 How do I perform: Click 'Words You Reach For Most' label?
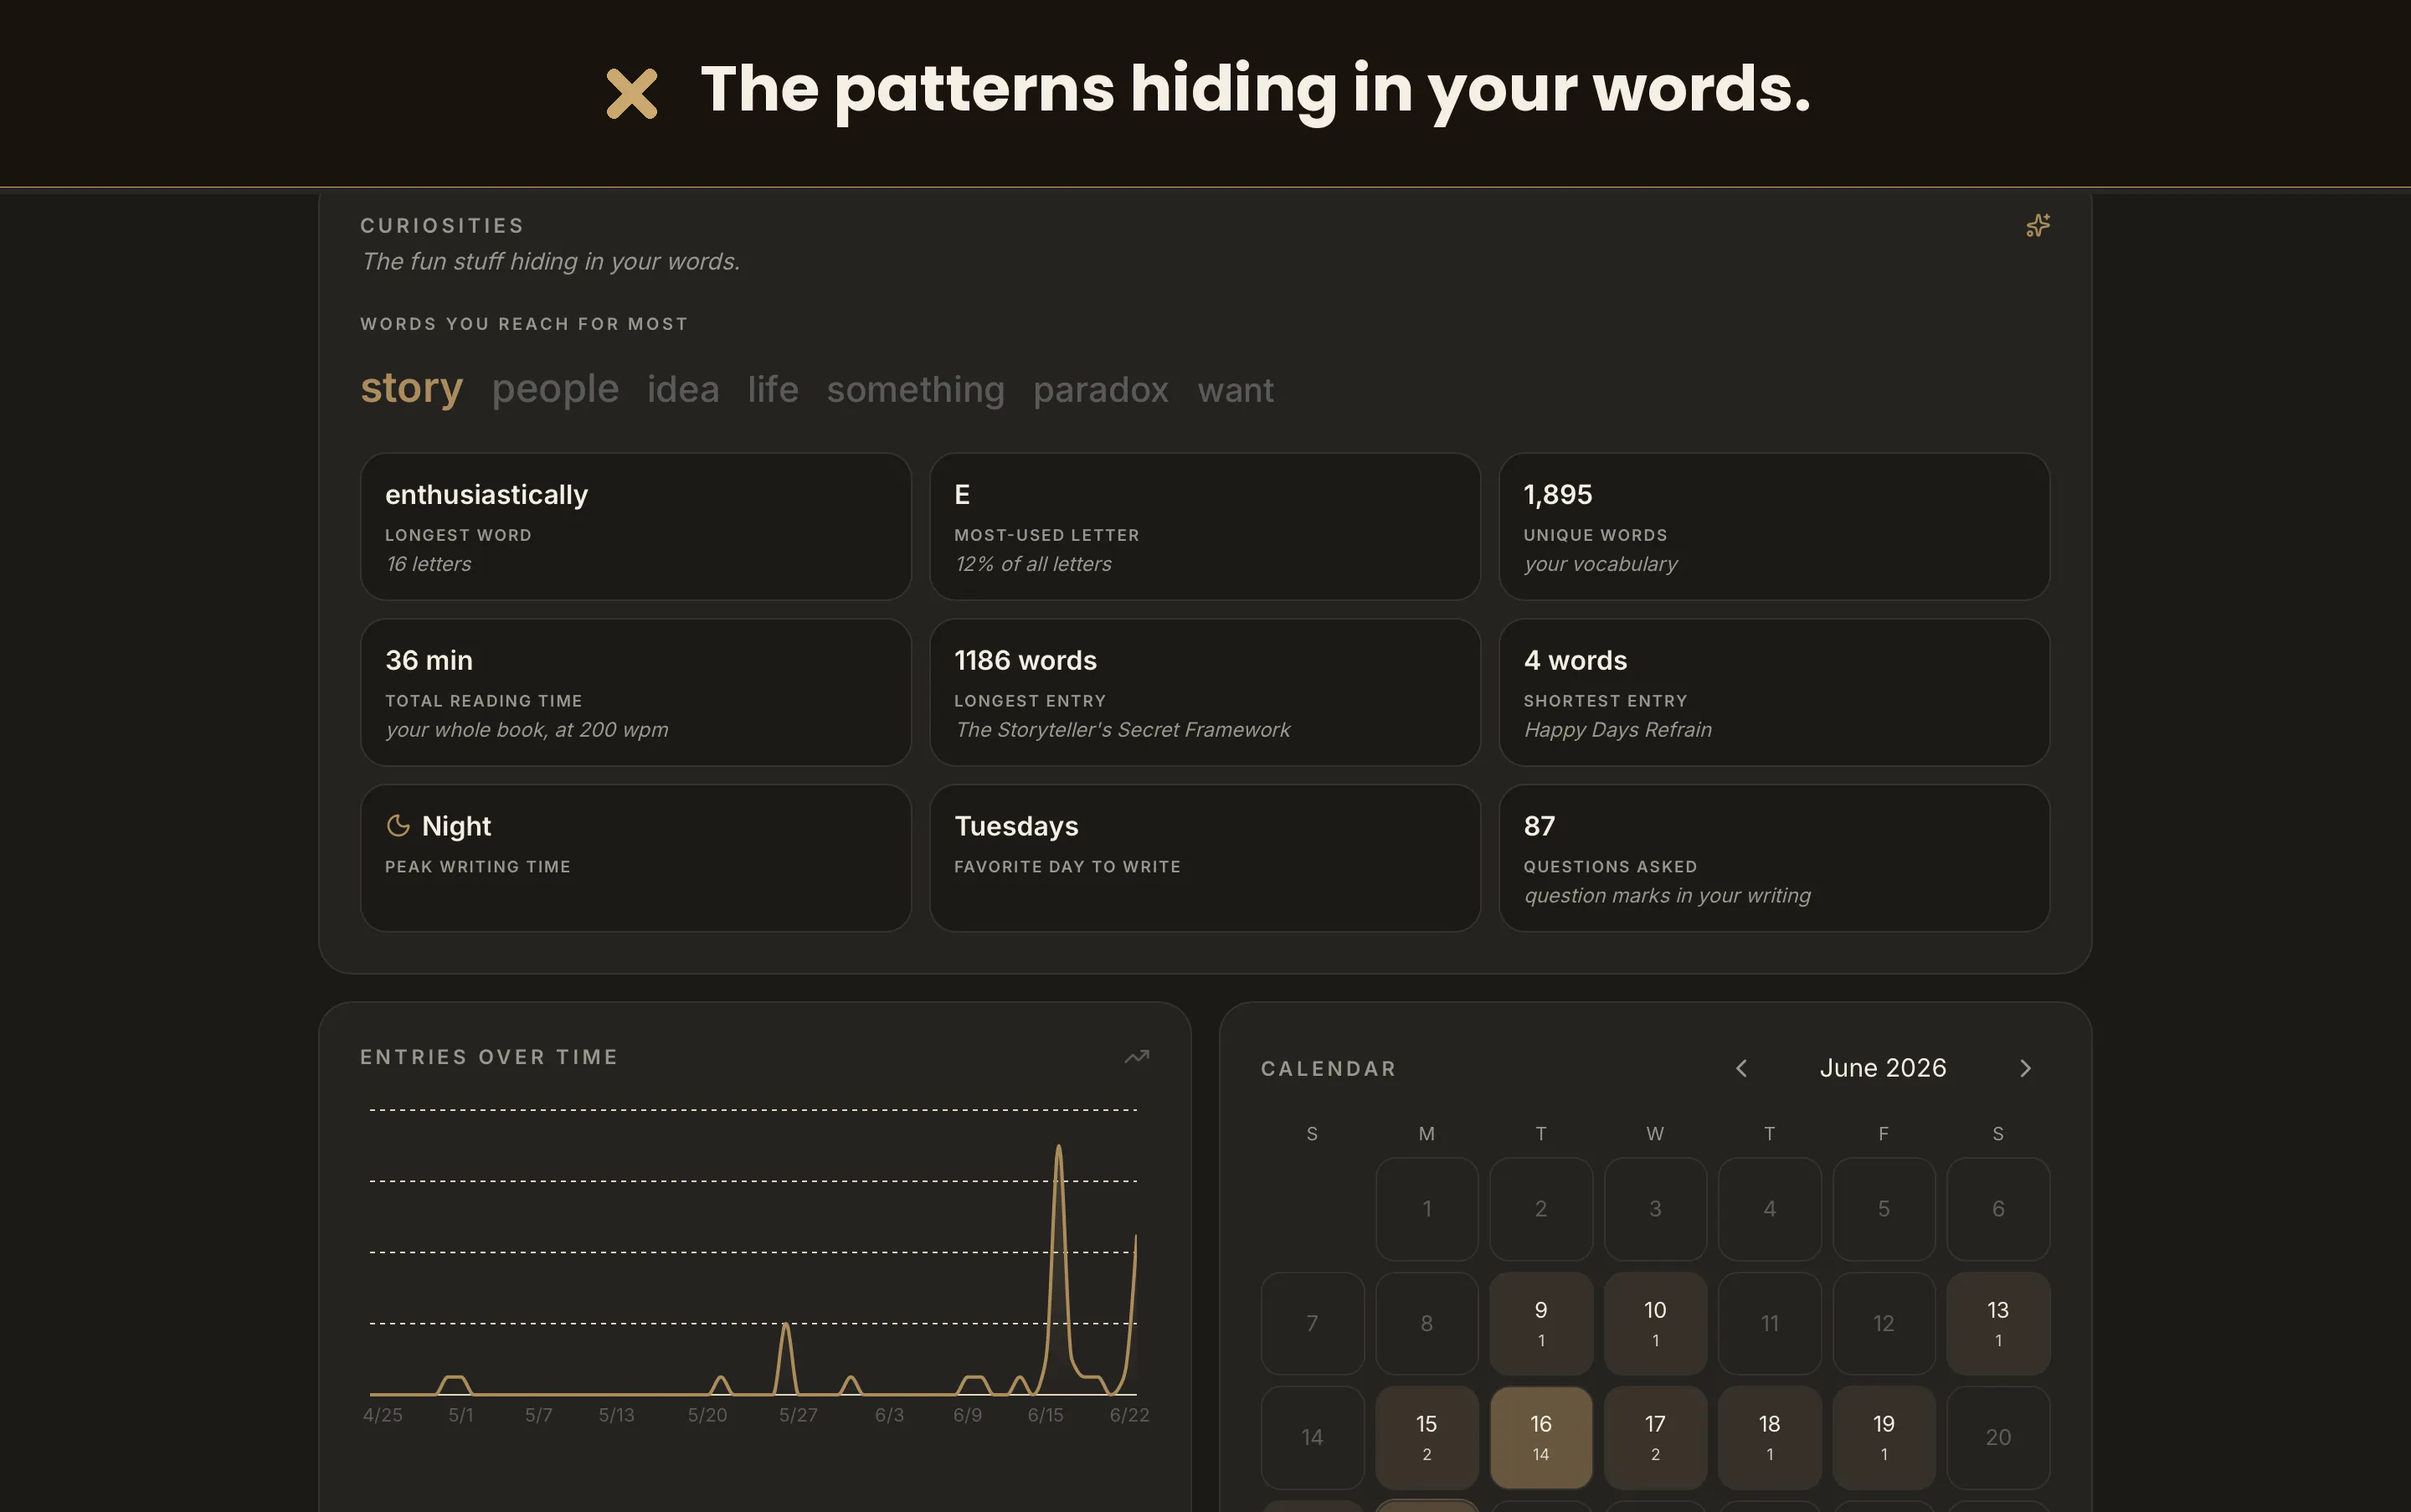tap(524, 324)
